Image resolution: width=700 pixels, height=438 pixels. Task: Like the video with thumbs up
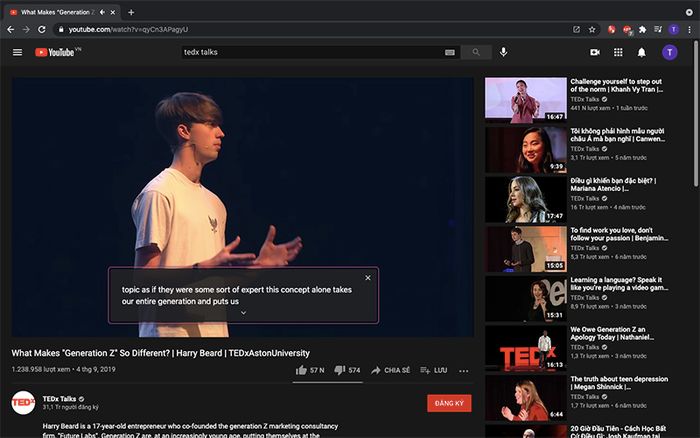tap(310, 370)
